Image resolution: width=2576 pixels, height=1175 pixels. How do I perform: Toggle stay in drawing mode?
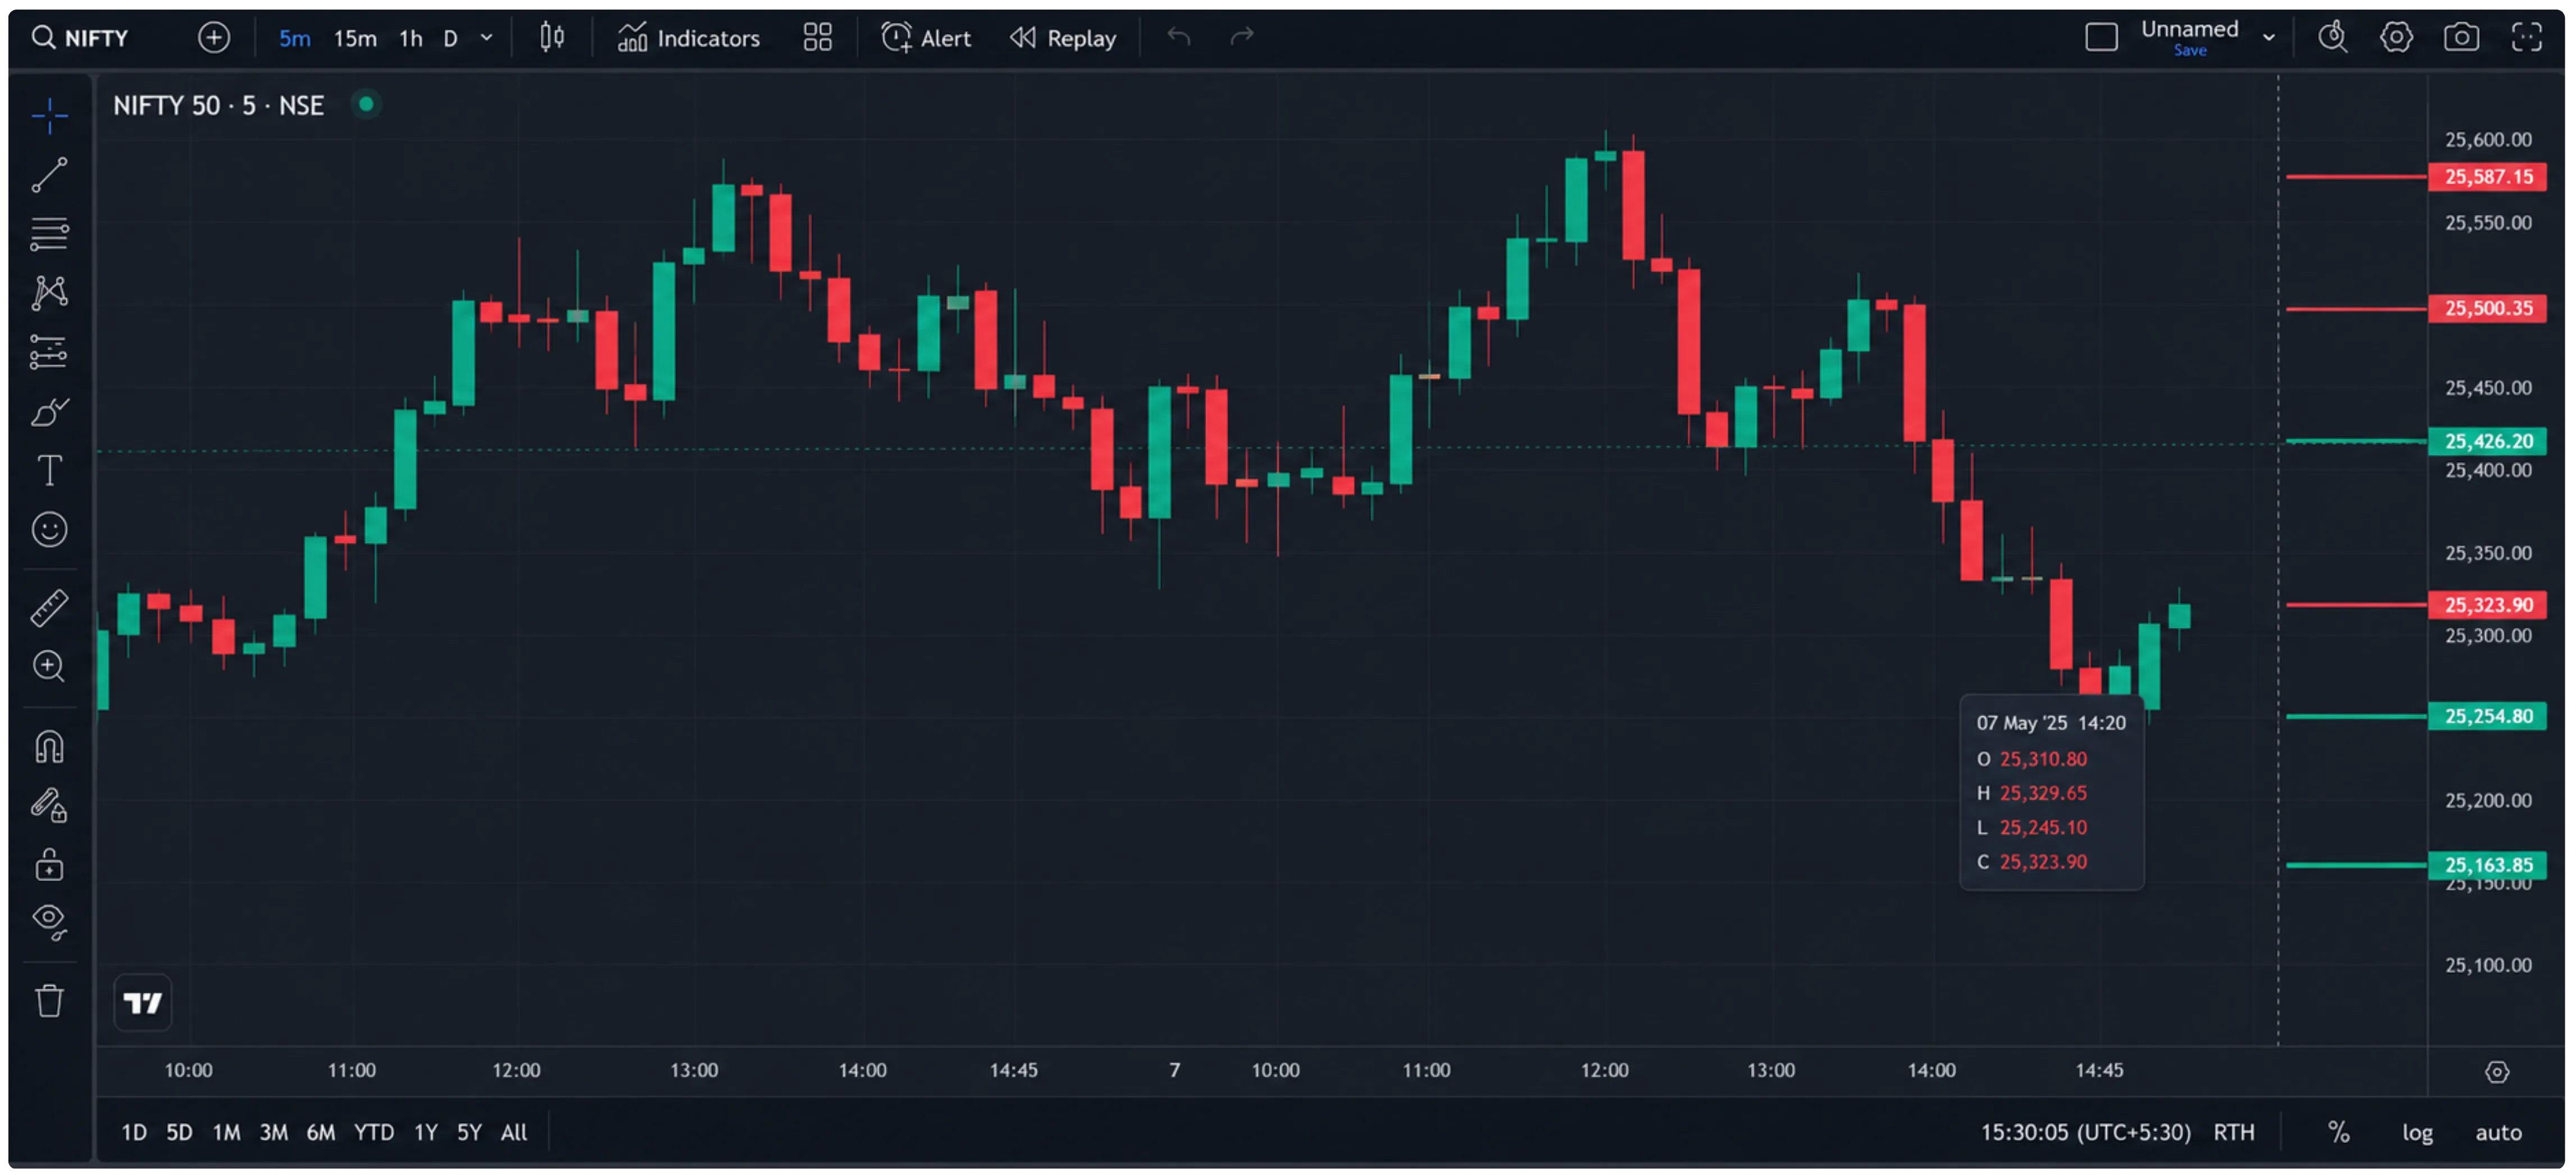pyautogui.click(x=49, y=806)
